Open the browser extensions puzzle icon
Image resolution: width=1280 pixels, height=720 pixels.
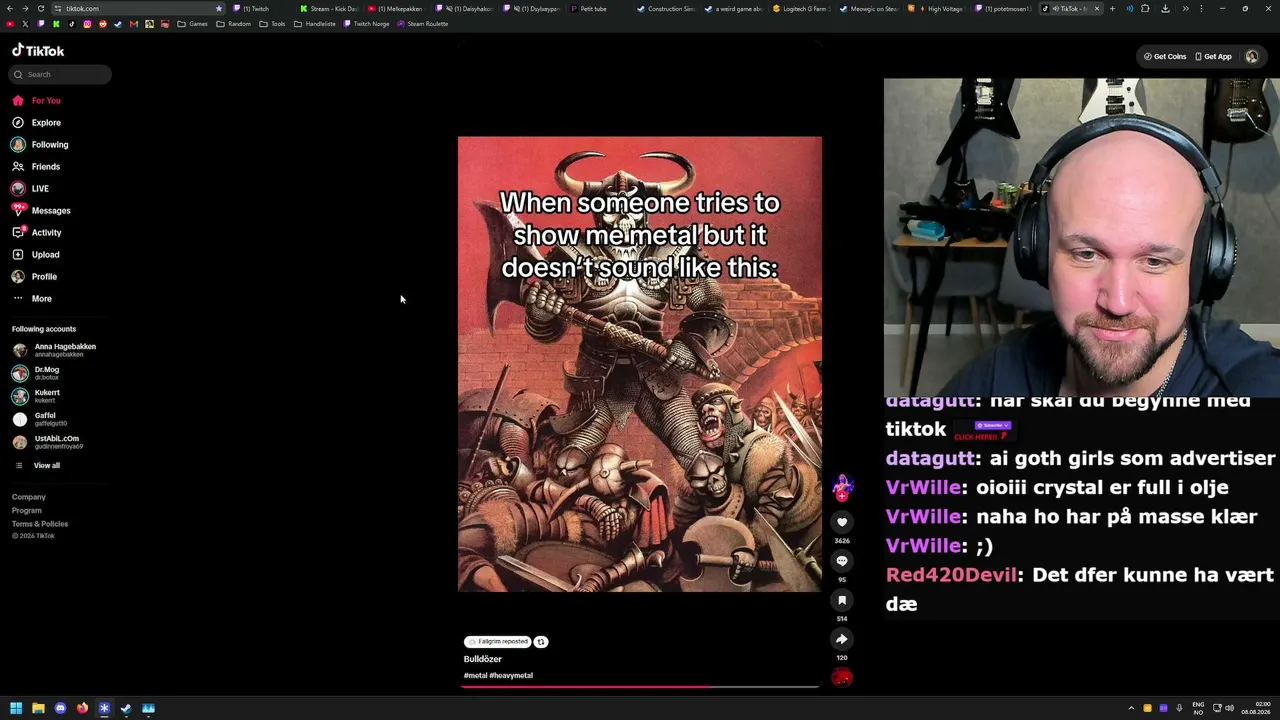point(1146,9)
